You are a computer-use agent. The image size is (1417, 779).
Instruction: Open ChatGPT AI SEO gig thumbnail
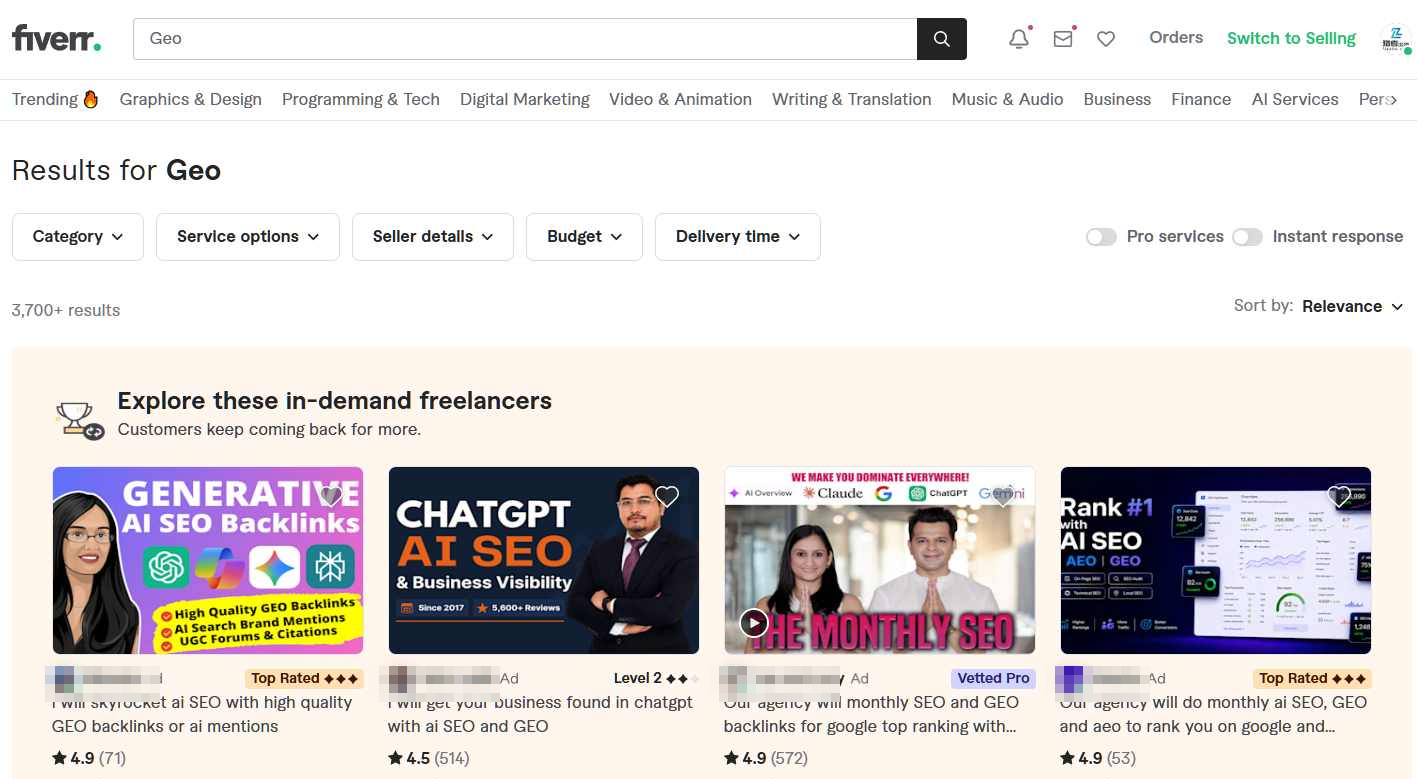(544, 560)
